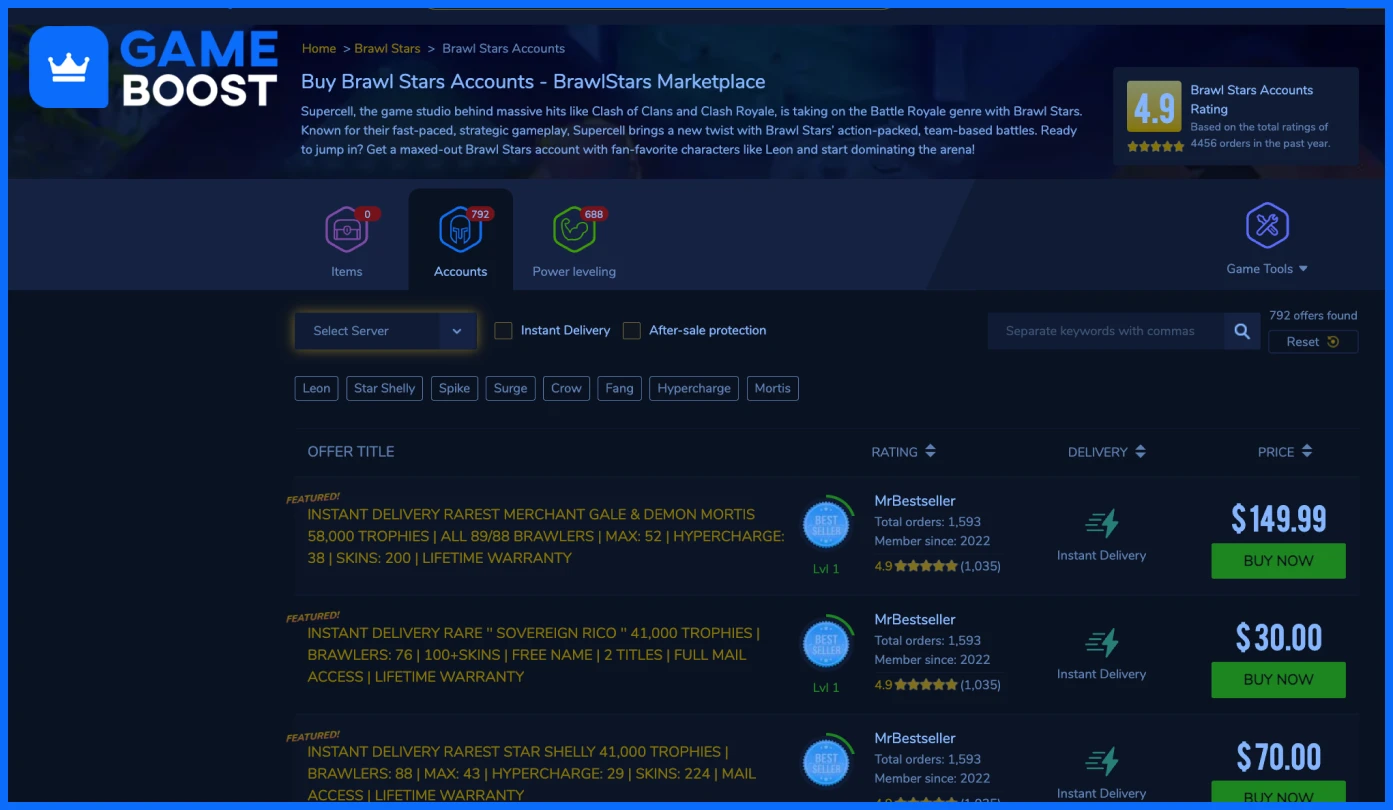1393x810 pixels.
Task: Click the $70.00 price
Action: click(x=1278, y=757)
